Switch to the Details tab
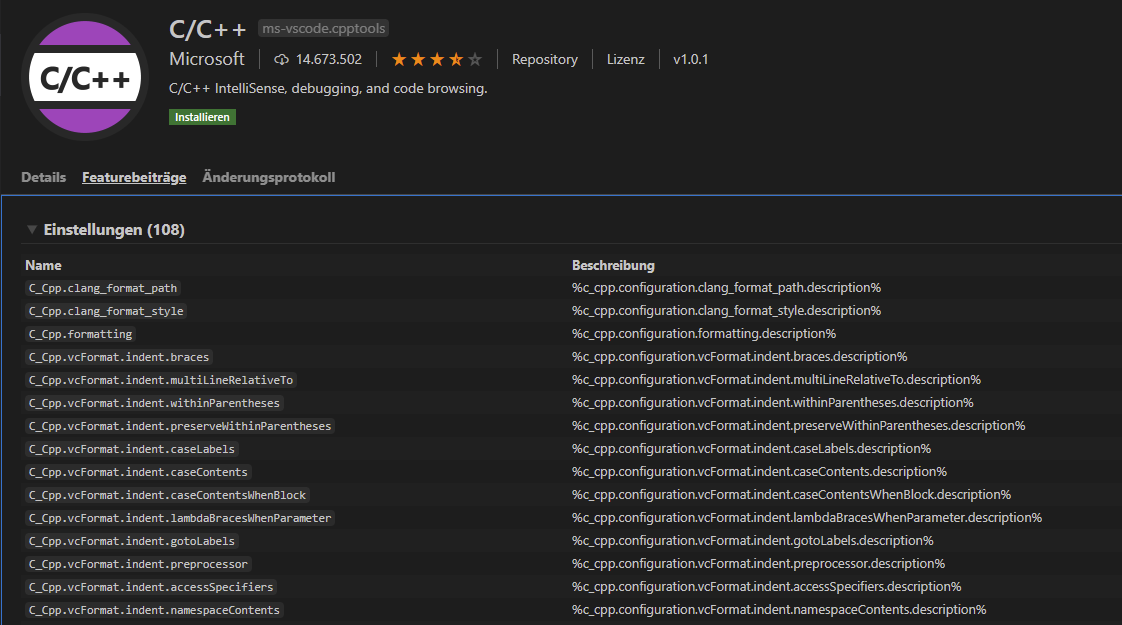This screenshot has width=1122, height=625. (x=43, y=177)
